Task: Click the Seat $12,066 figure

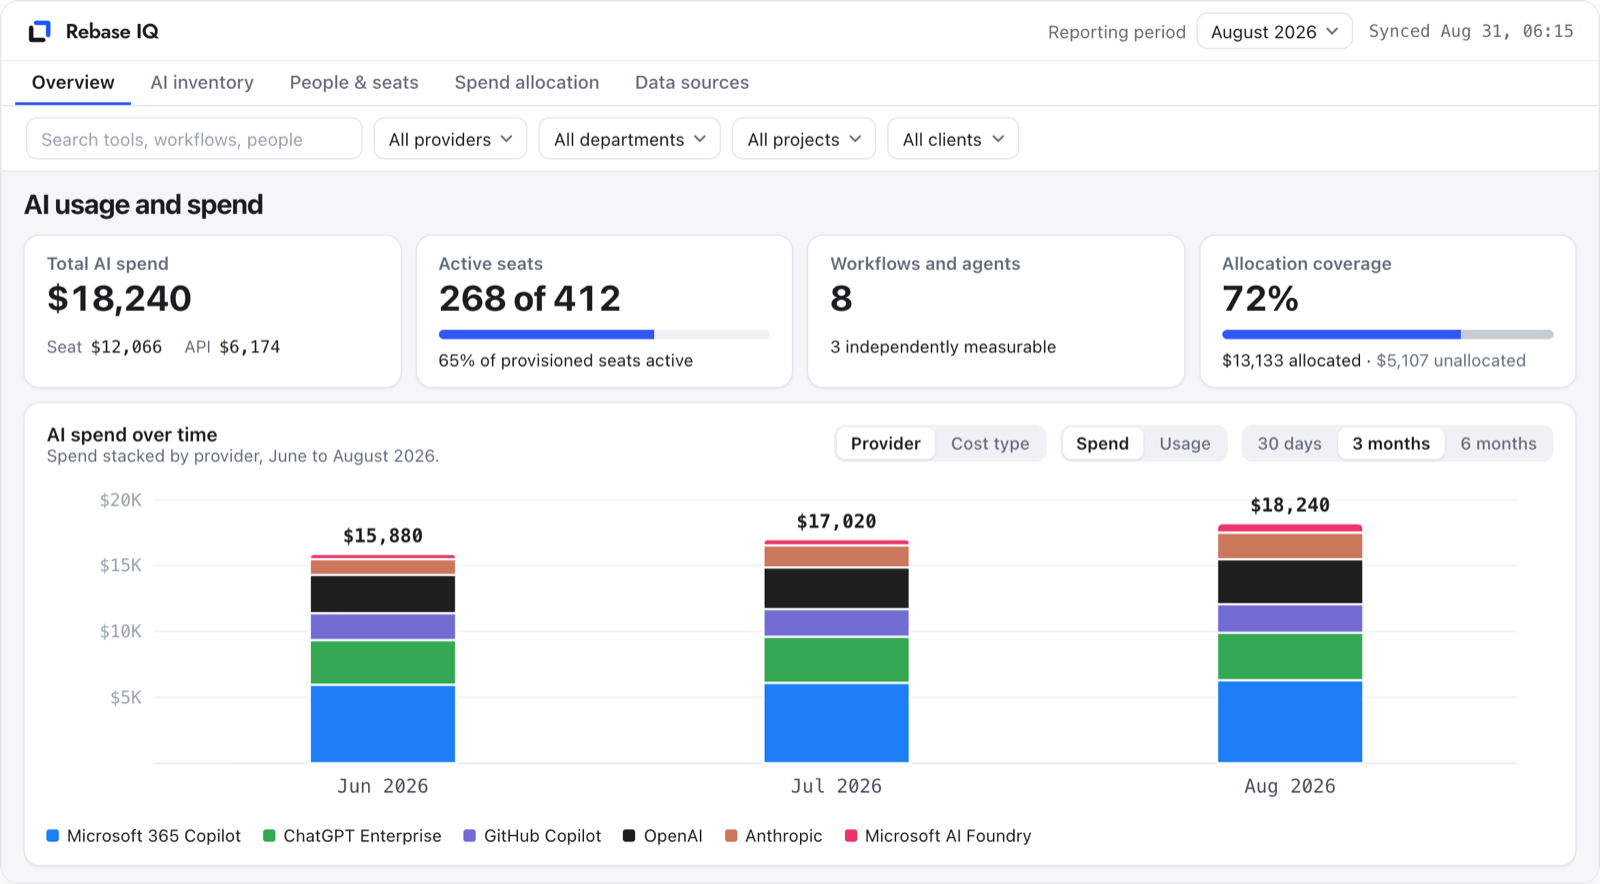Action: (104, 347)
